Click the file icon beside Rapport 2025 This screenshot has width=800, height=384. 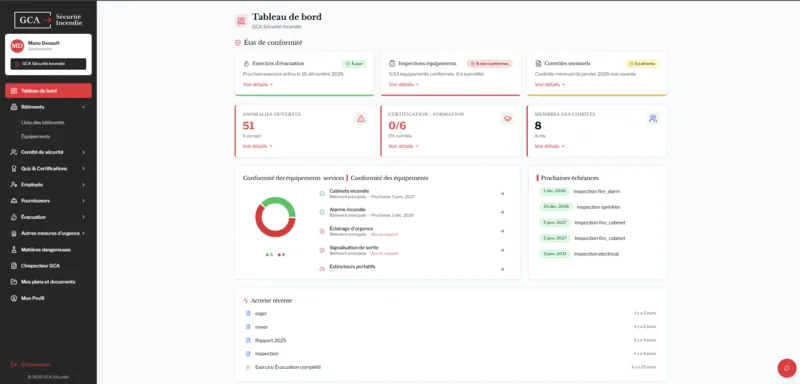click(x=248, y=340)
